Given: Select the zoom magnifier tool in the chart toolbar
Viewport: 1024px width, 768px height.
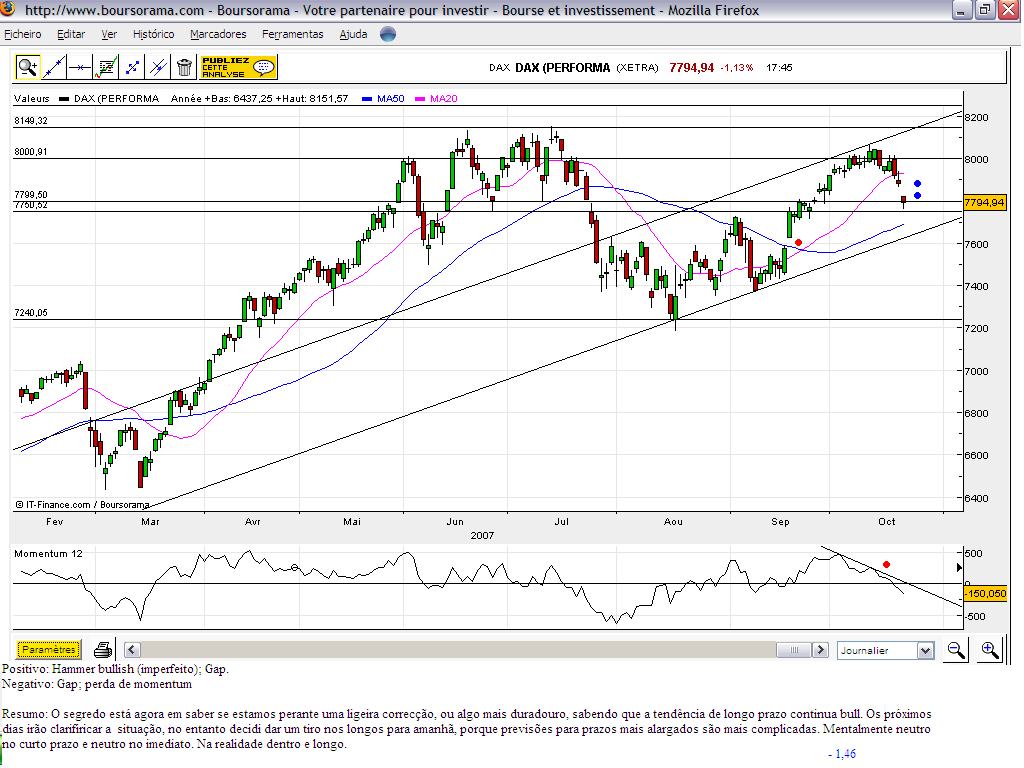Looking at the screenshot, I should click(28, 67).
